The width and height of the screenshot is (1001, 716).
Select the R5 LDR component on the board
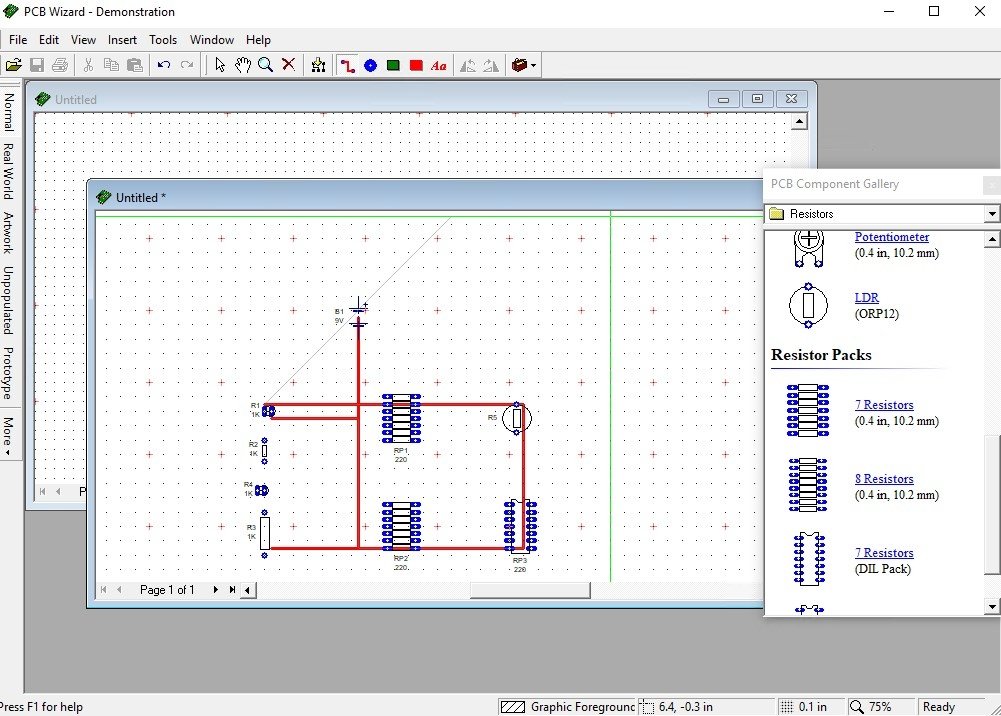[x=516, y=419]
